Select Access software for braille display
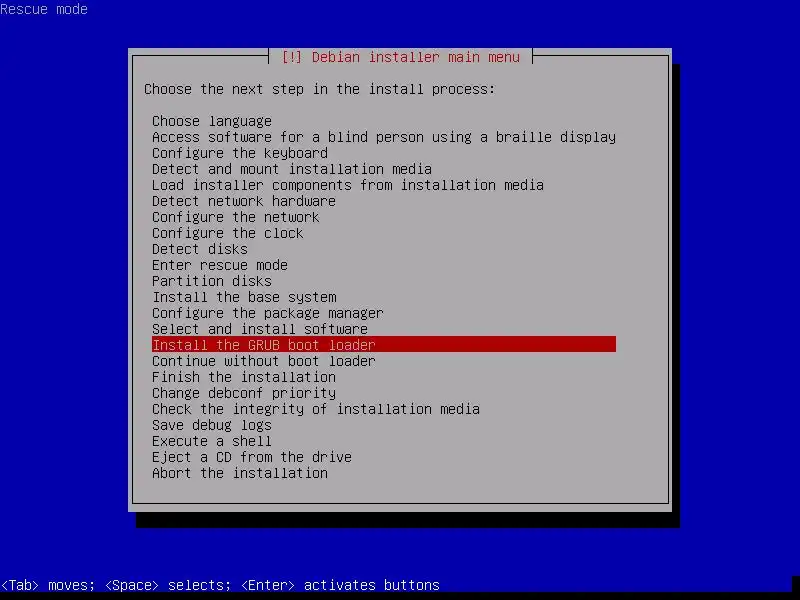The width and height of the screenshot is (800, 600). (x=384, y=137)
